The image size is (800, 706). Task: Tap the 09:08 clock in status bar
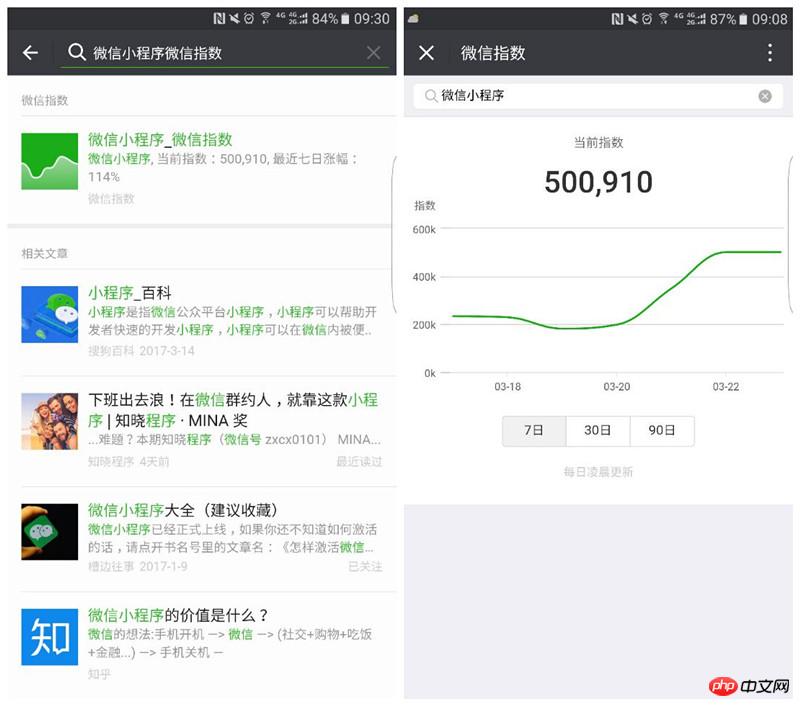pyautogui.click(x=770, y=19)
